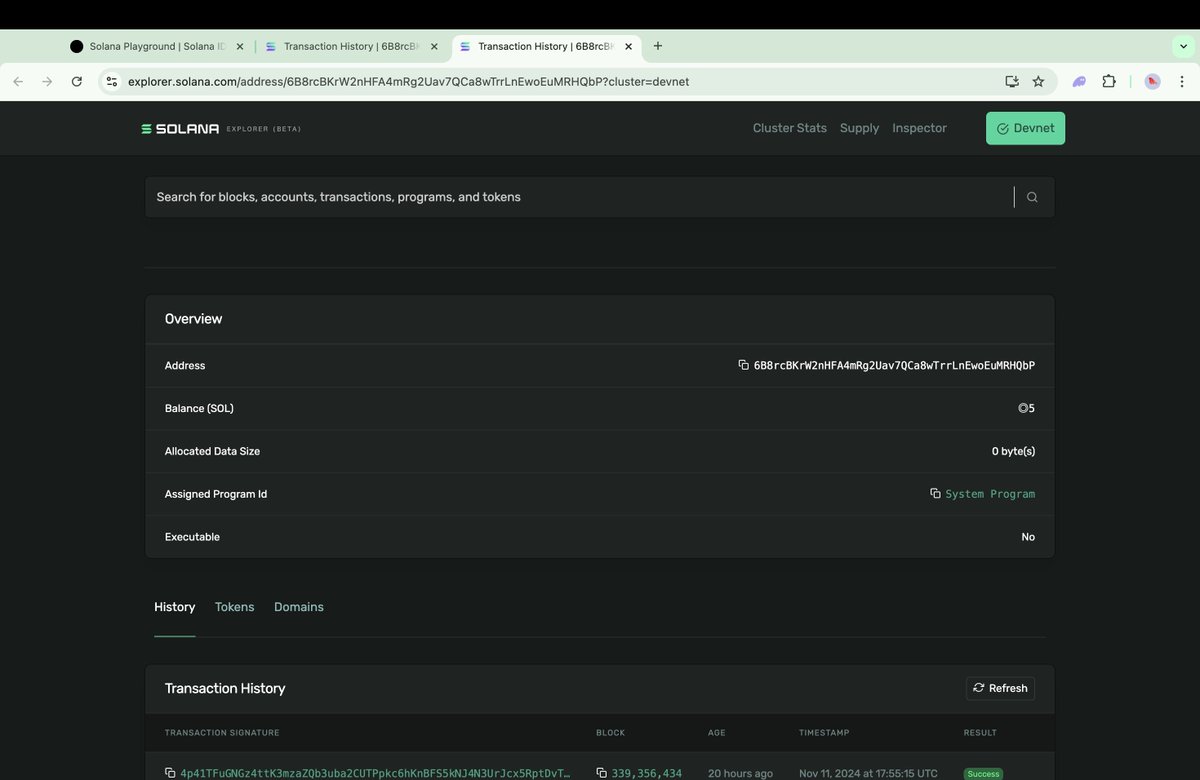Copy the transaction signature starting 4p41TFu
Screen dimensions: 1200x780
click(170, 773)
